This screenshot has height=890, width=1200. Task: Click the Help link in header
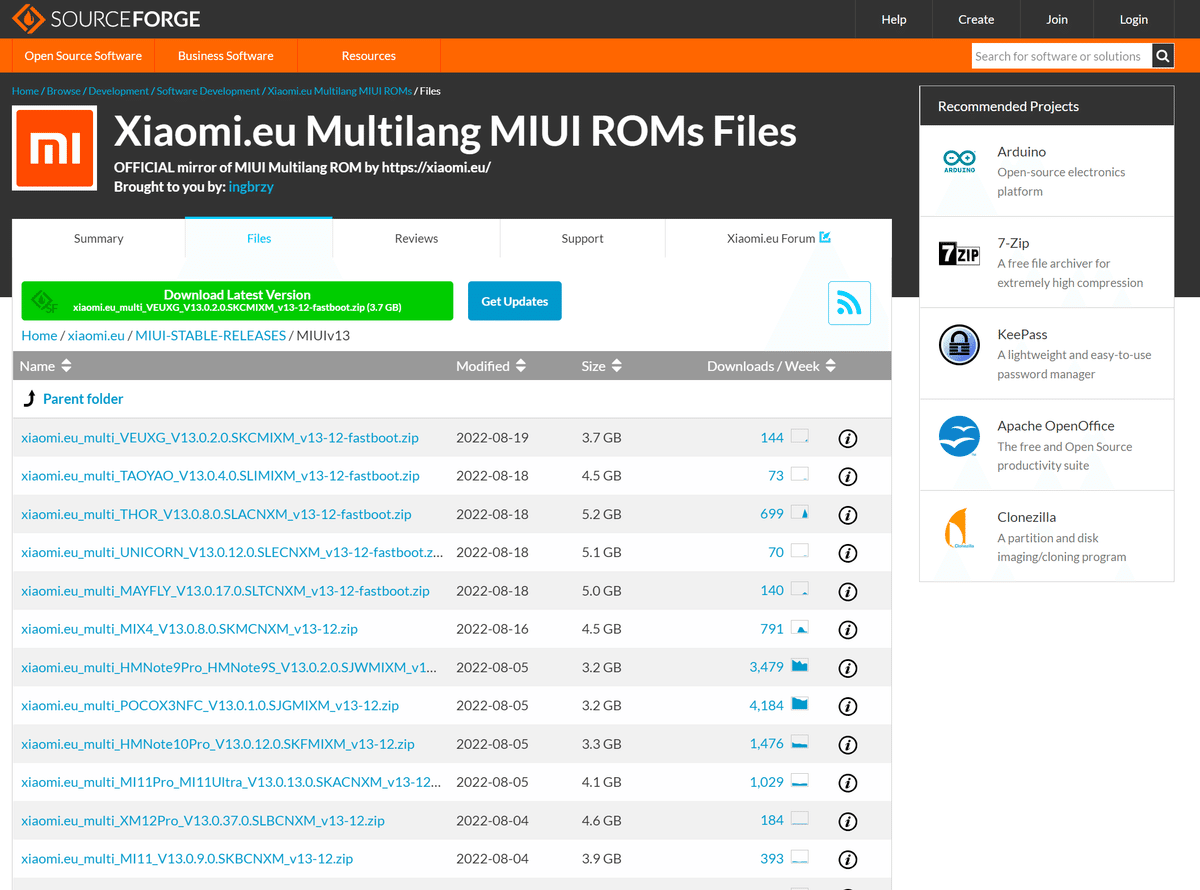click(894, 19)
